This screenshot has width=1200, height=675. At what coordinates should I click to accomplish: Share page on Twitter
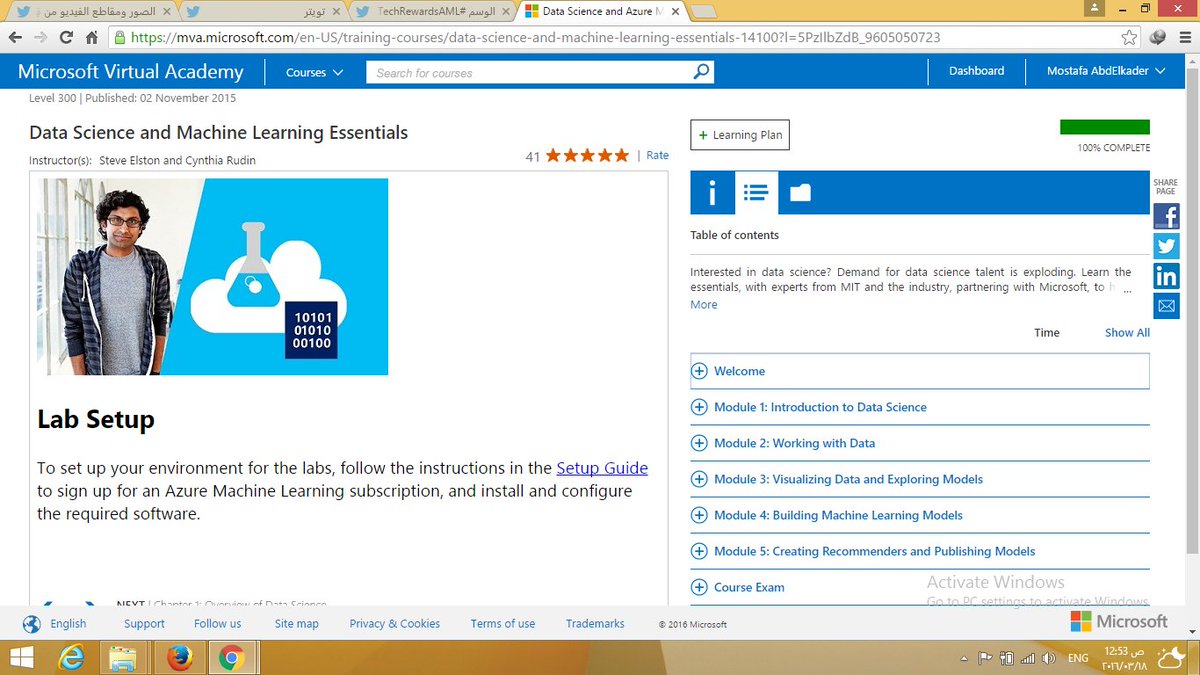click(x=1166, y=246)
